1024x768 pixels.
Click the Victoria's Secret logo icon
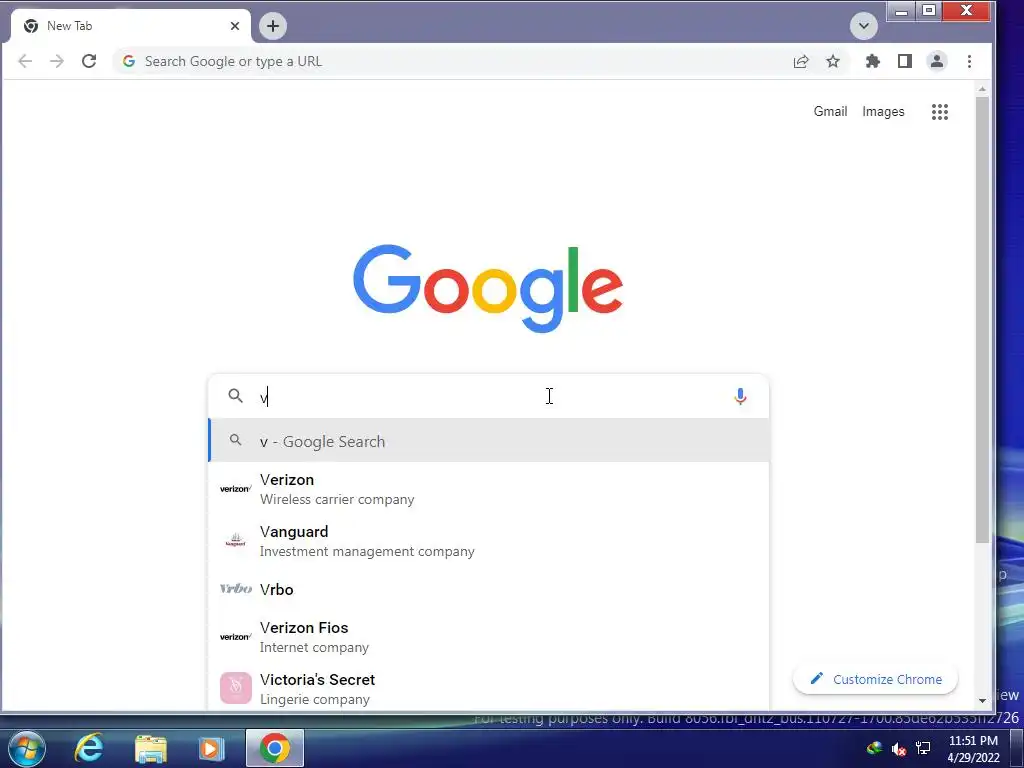pyautogui.click(x=236, y=688)
